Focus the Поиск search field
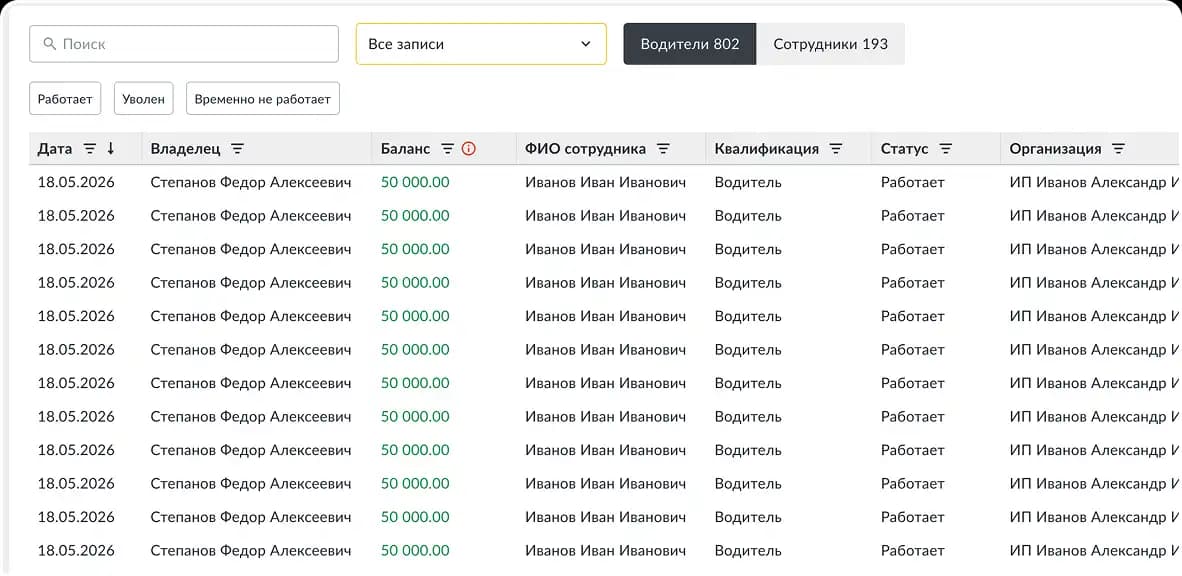This screenshot has width=1182, height=576. point(184,44)
